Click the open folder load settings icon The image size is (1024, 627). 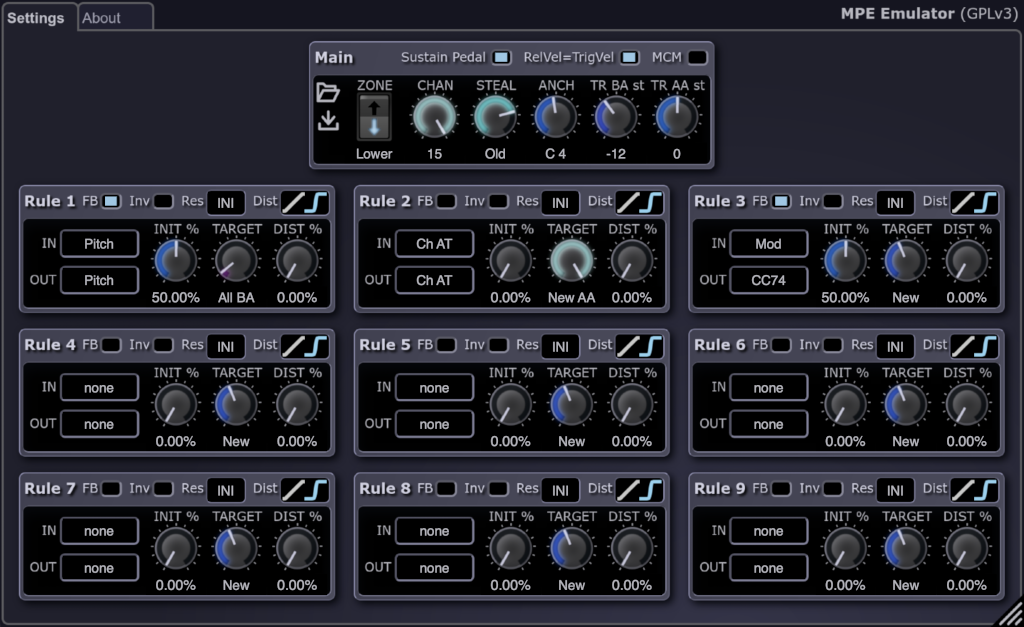click(328, 93)
